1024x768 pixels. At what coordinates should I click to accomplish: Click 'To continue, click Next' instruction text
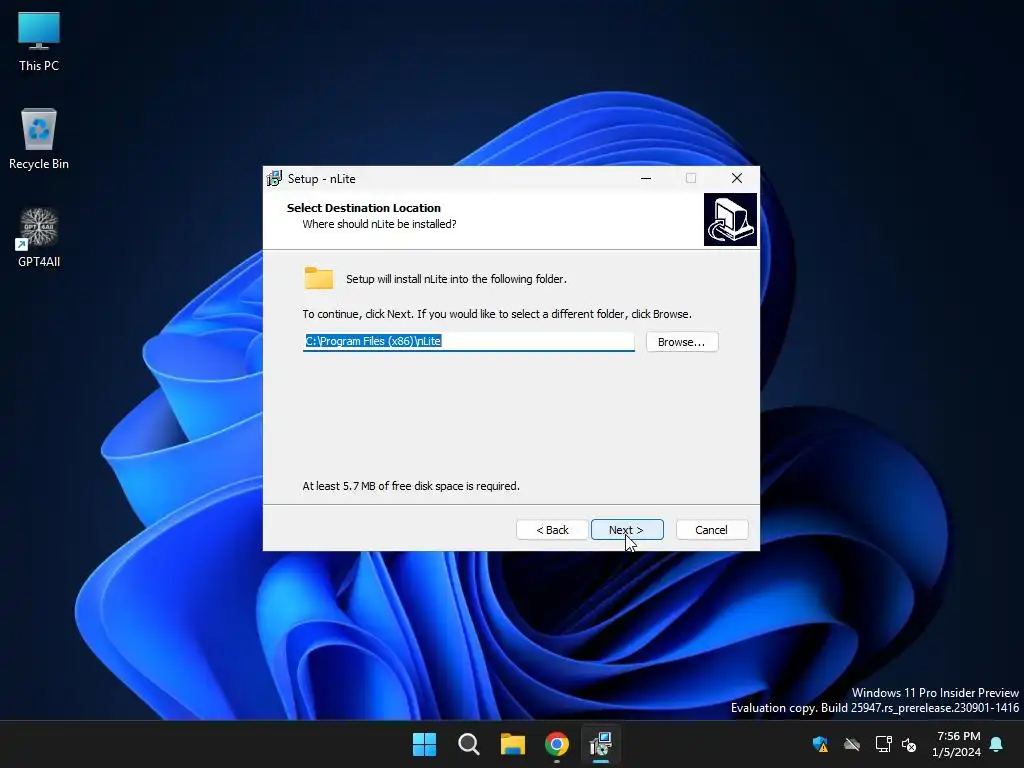pos(497,314)
